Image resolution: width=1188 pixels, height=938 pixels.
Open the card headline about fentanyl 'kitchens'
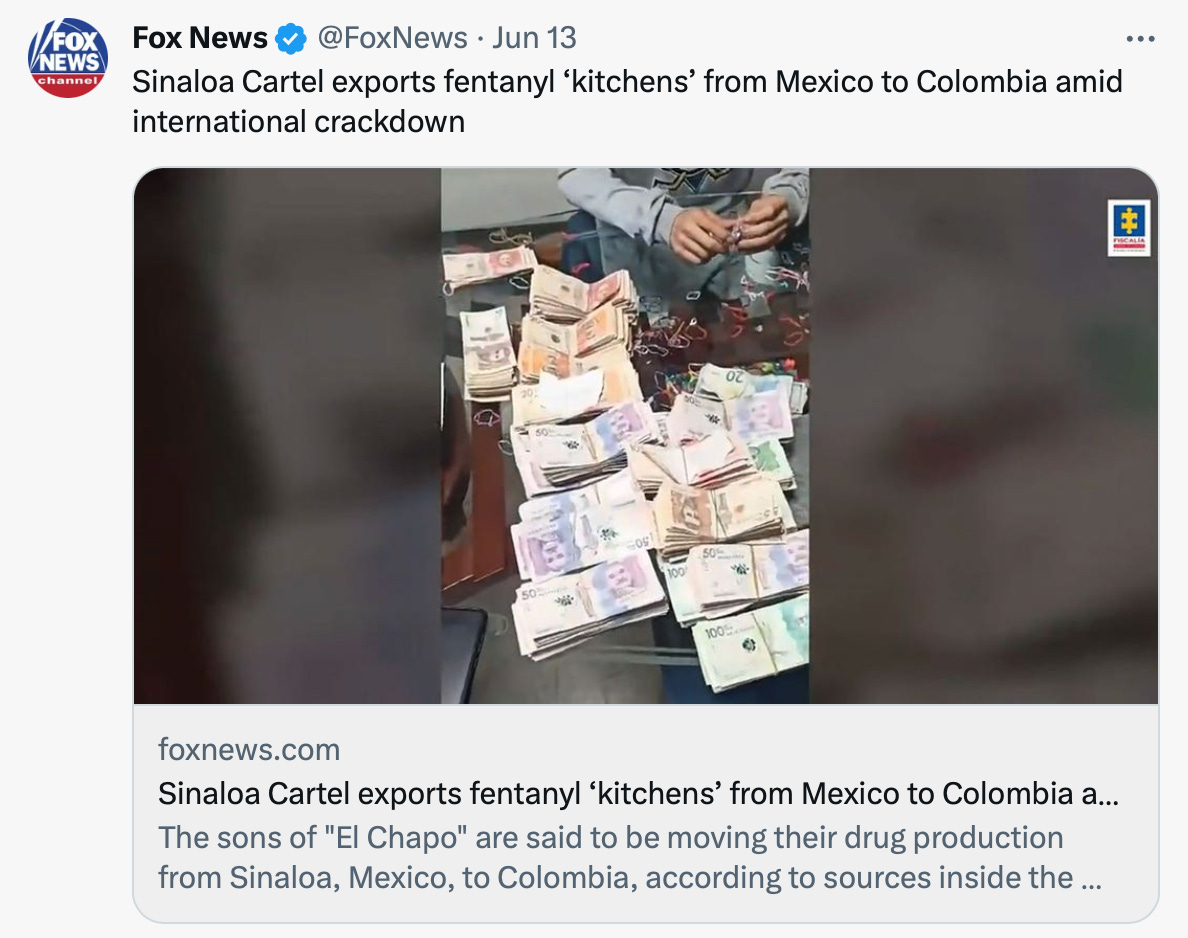638,793
